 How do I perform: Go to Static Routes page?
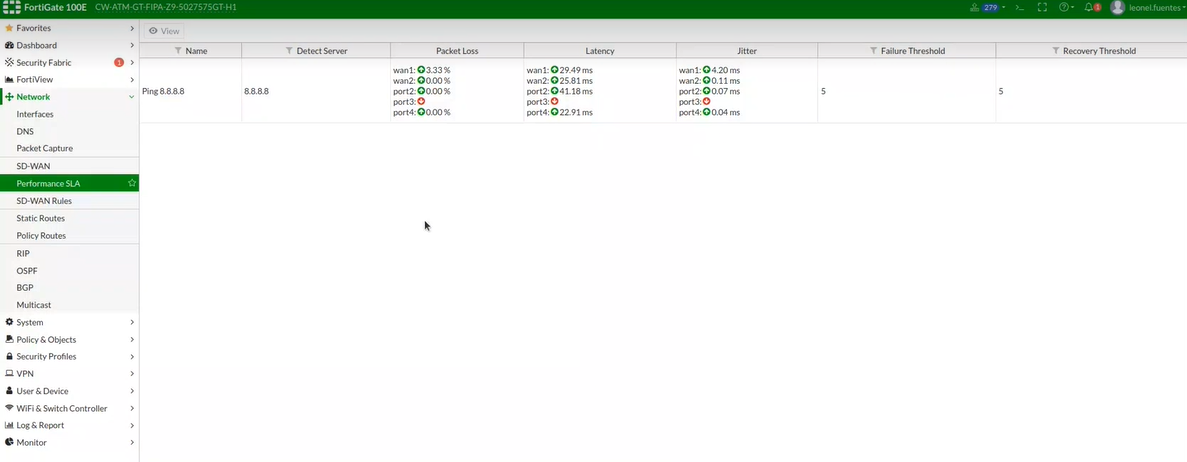pyautogui.click(x=40, y=218)
